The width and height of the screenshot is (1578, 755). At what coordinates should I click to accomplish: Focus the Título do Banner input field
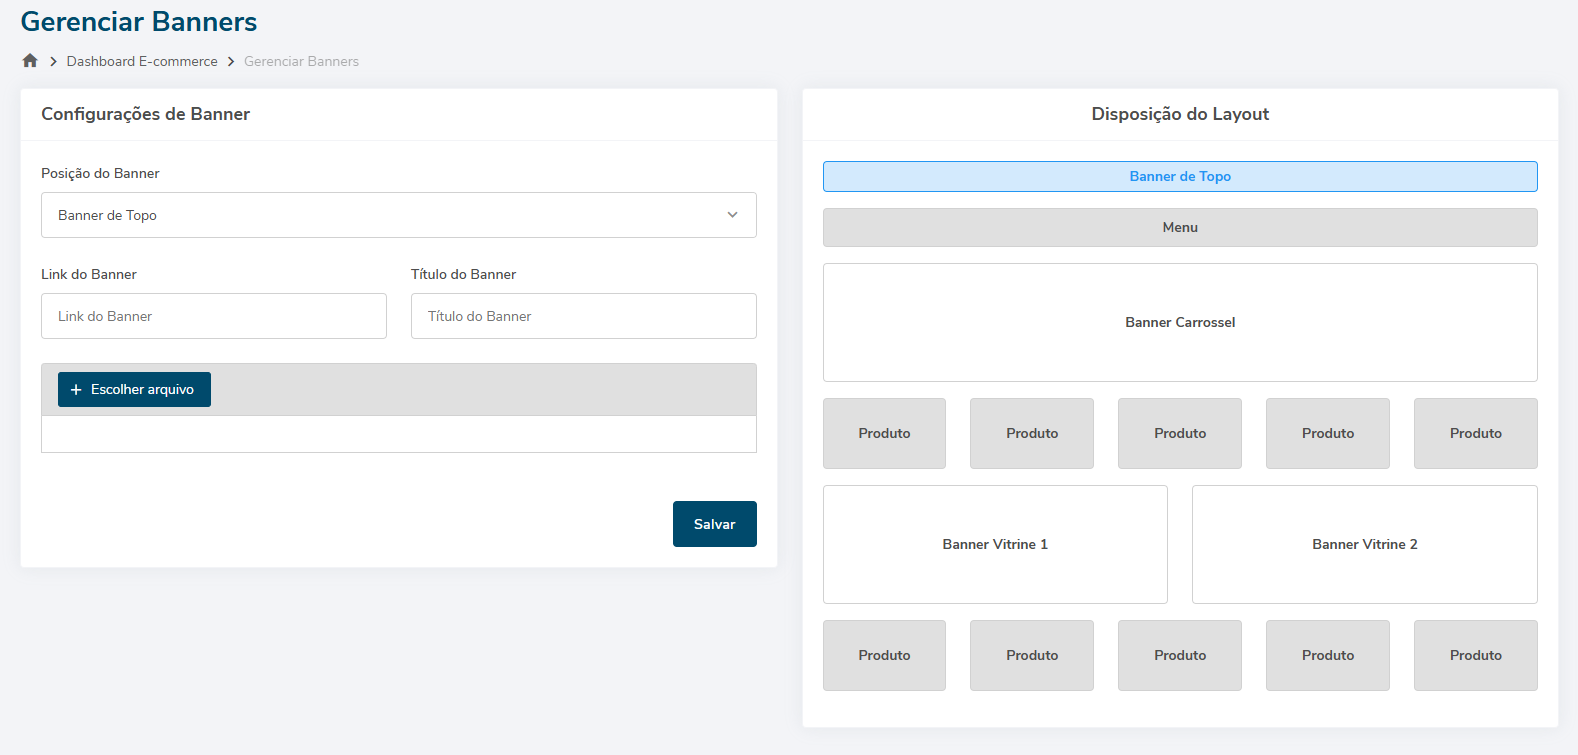pos(584,316)
